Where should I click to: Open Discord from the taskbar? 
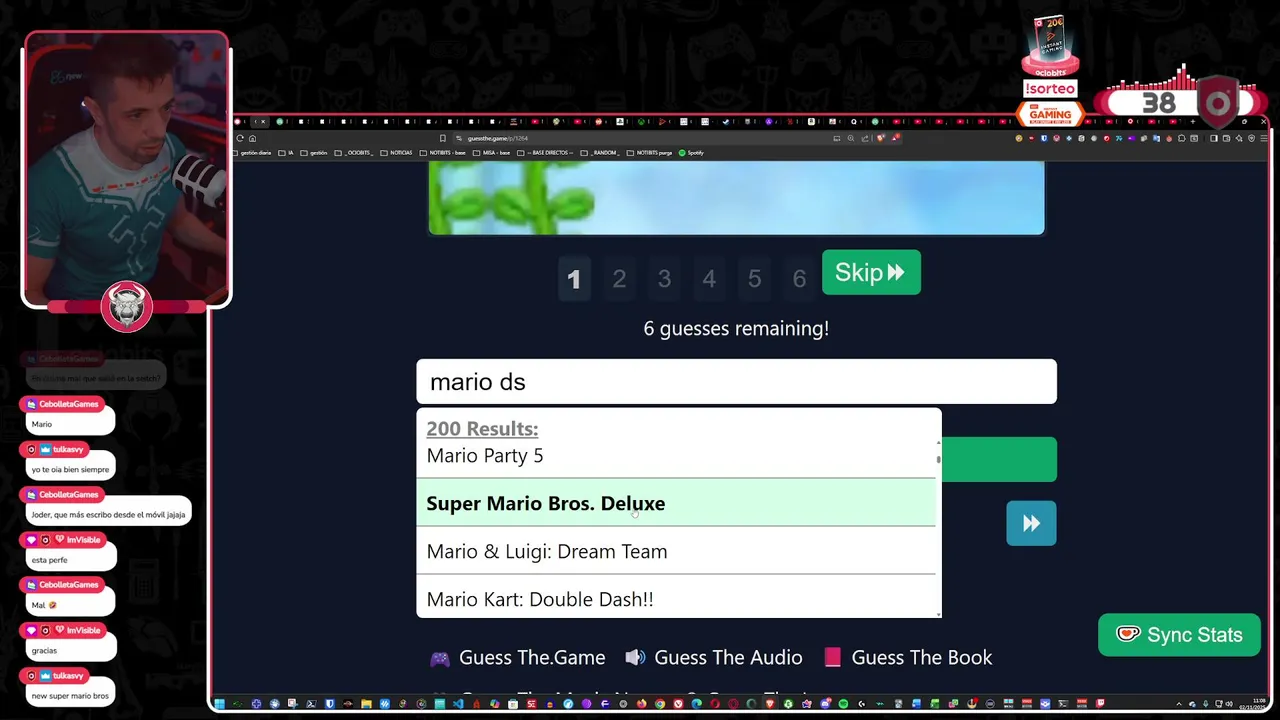(x=826, y=703)
